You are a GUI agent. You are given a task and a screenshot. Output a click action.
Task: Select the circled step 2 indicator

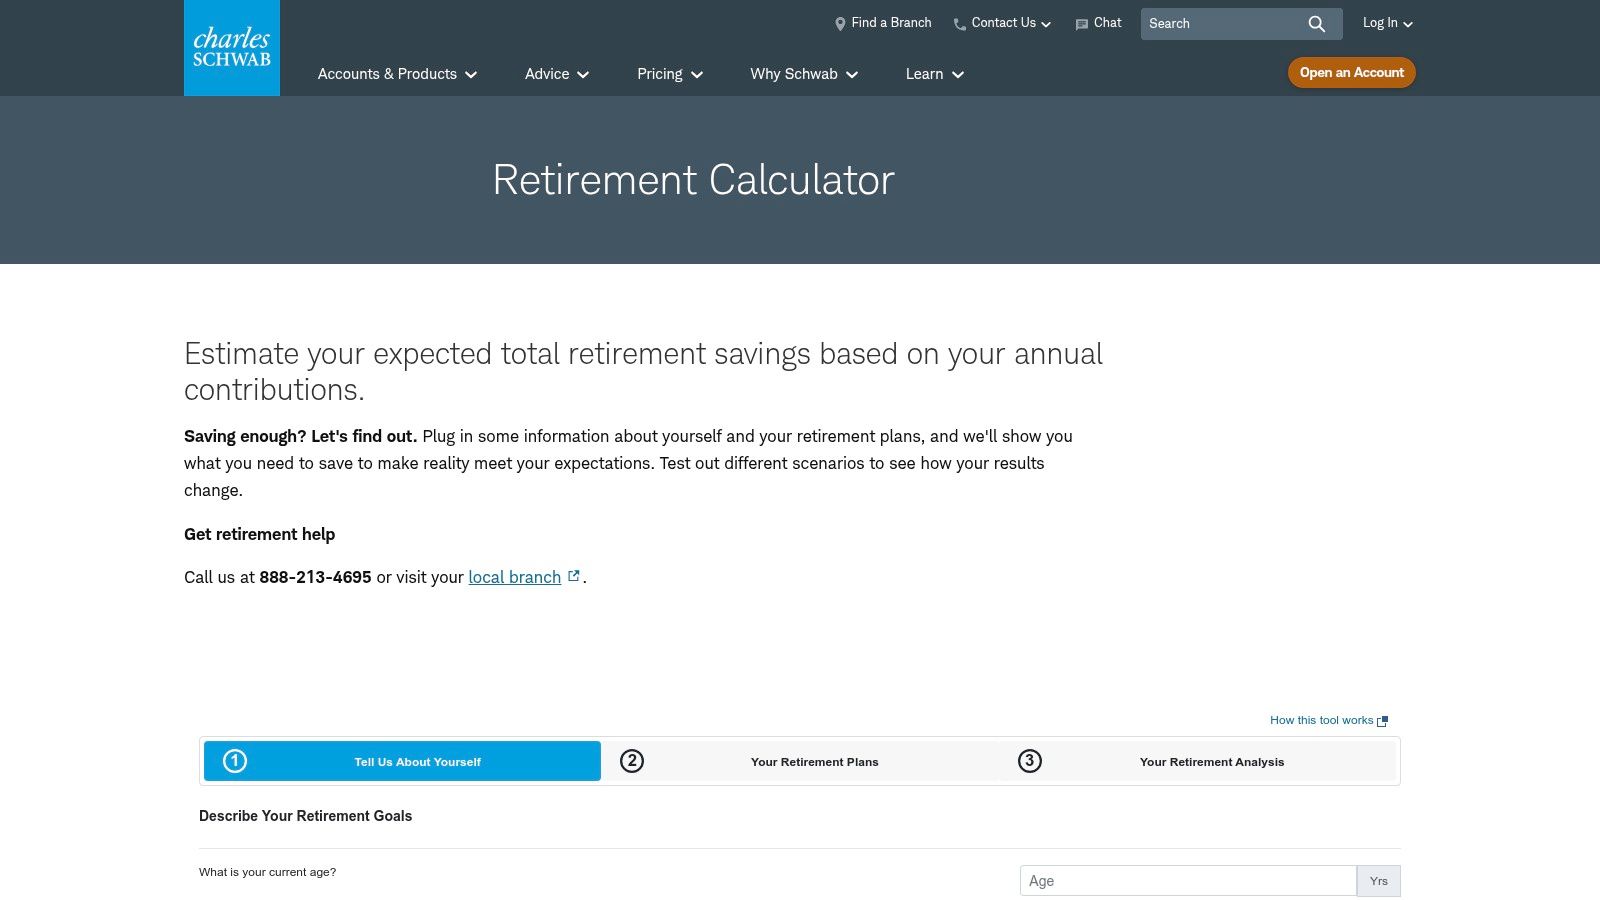click(631, 761)
